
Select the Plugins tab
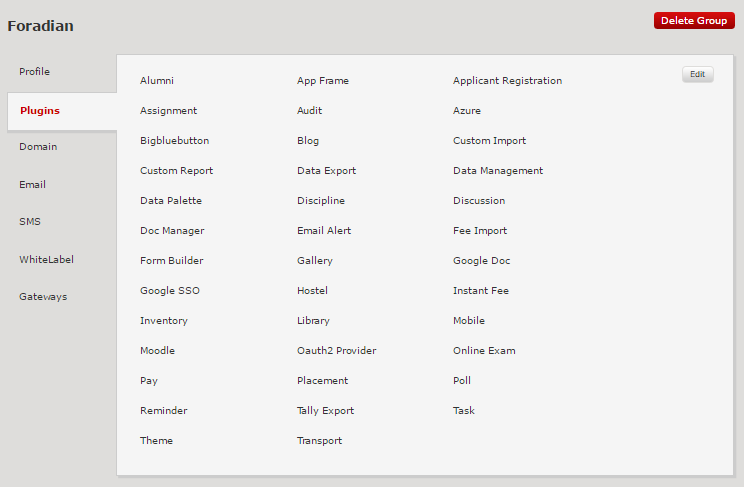40,110
